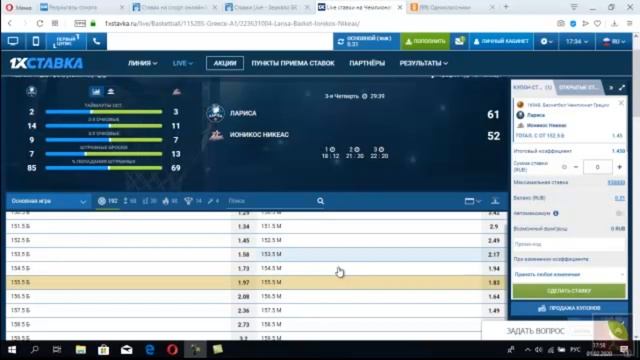Open Личный кабинет account button
This screenshot has height=360, width=640.
(x=501, y=41)
